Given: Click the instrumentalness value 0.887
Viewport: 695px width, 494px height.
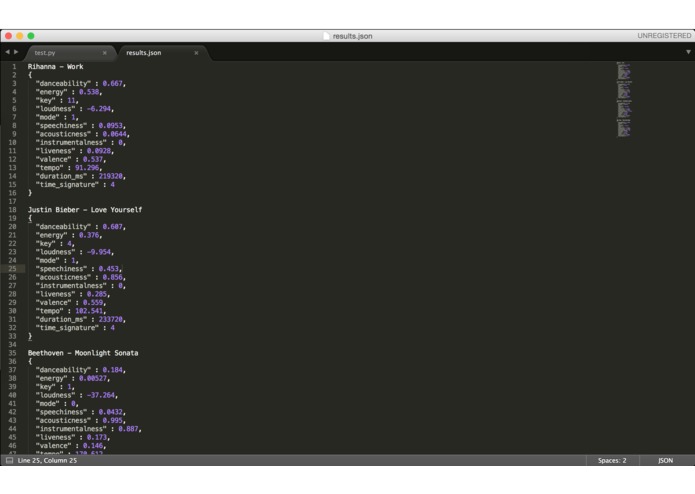Looking at the screenshot, I should click(x=129, y=428).
